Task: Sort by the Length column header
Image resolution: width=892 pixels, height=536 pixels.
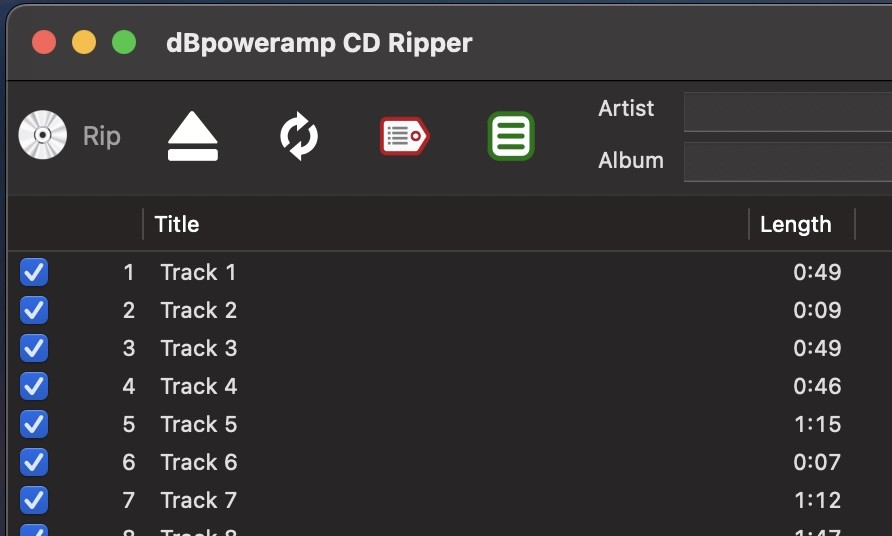Action: [796, 224]
